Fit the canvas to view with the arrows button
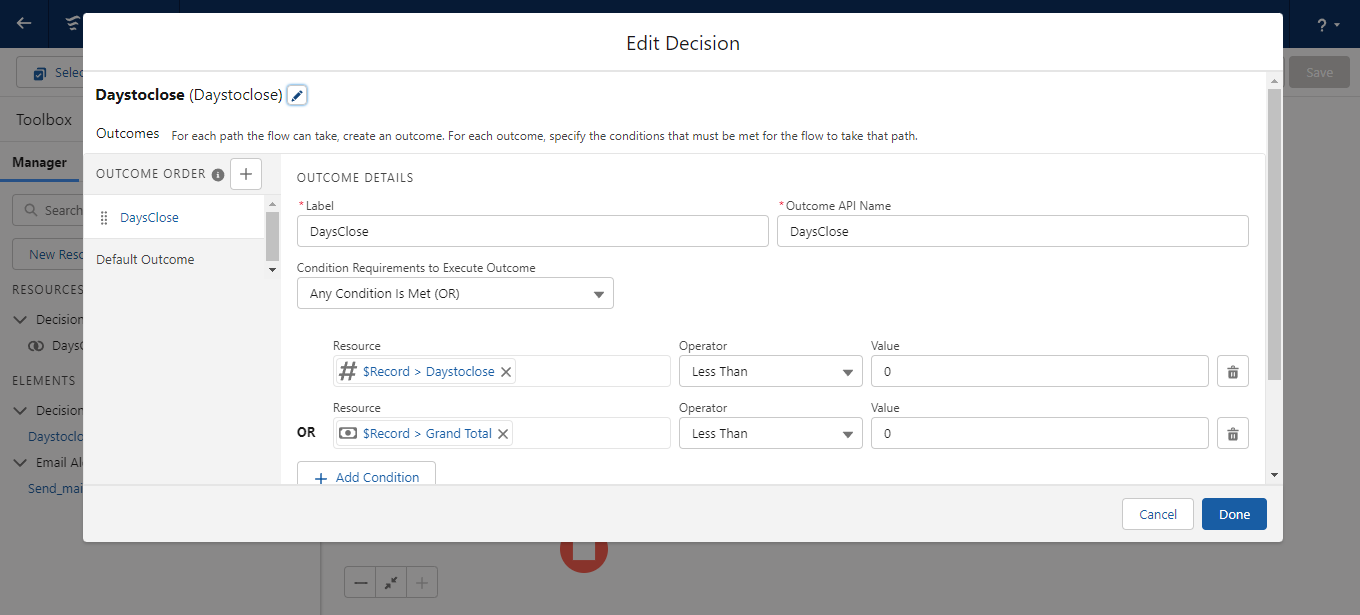The image size is (1360, 615). pos(391,582)
